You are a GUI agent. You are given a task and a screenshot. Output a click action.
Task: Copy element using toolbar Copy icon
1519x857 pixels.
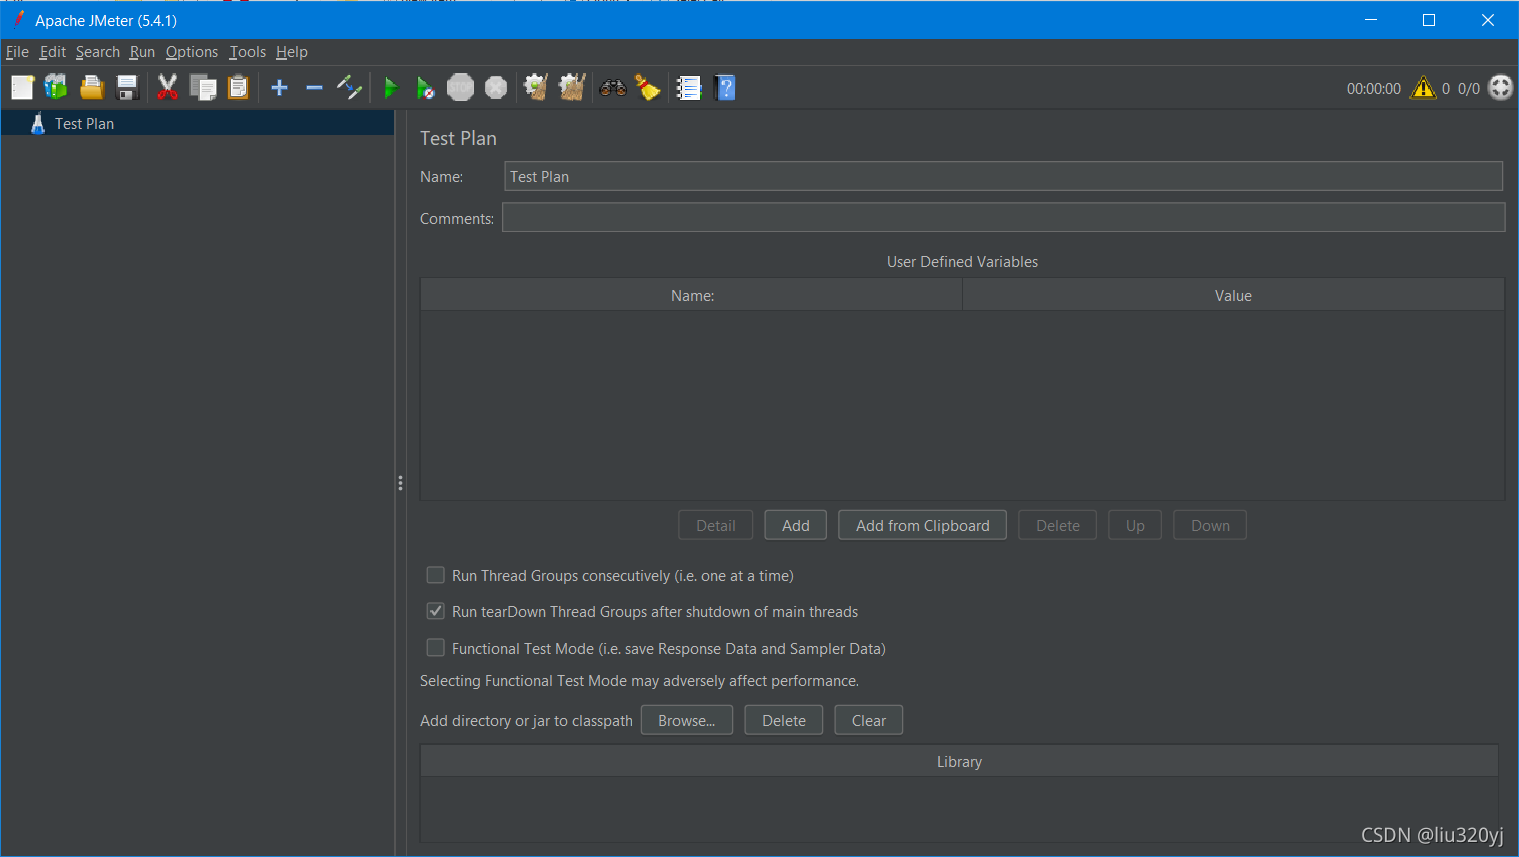203,88
